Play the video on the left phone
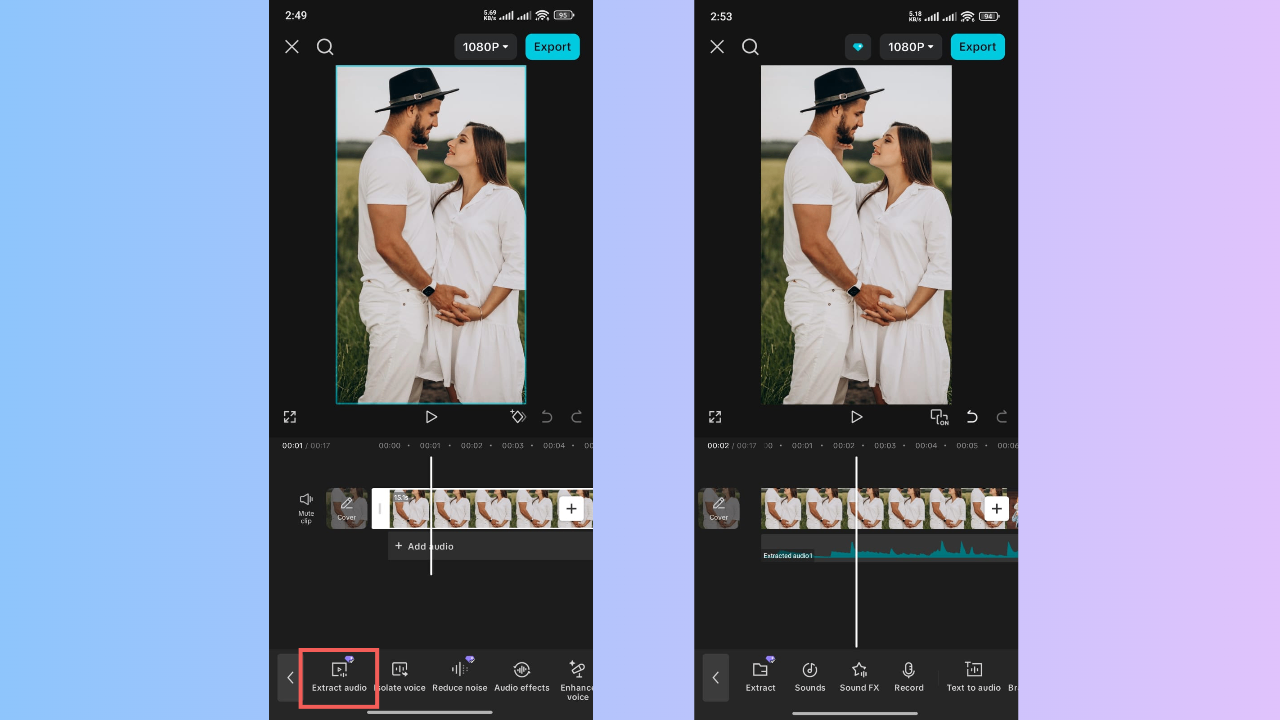Screen dimensions: 1280x720 click(x=431, y=417)
